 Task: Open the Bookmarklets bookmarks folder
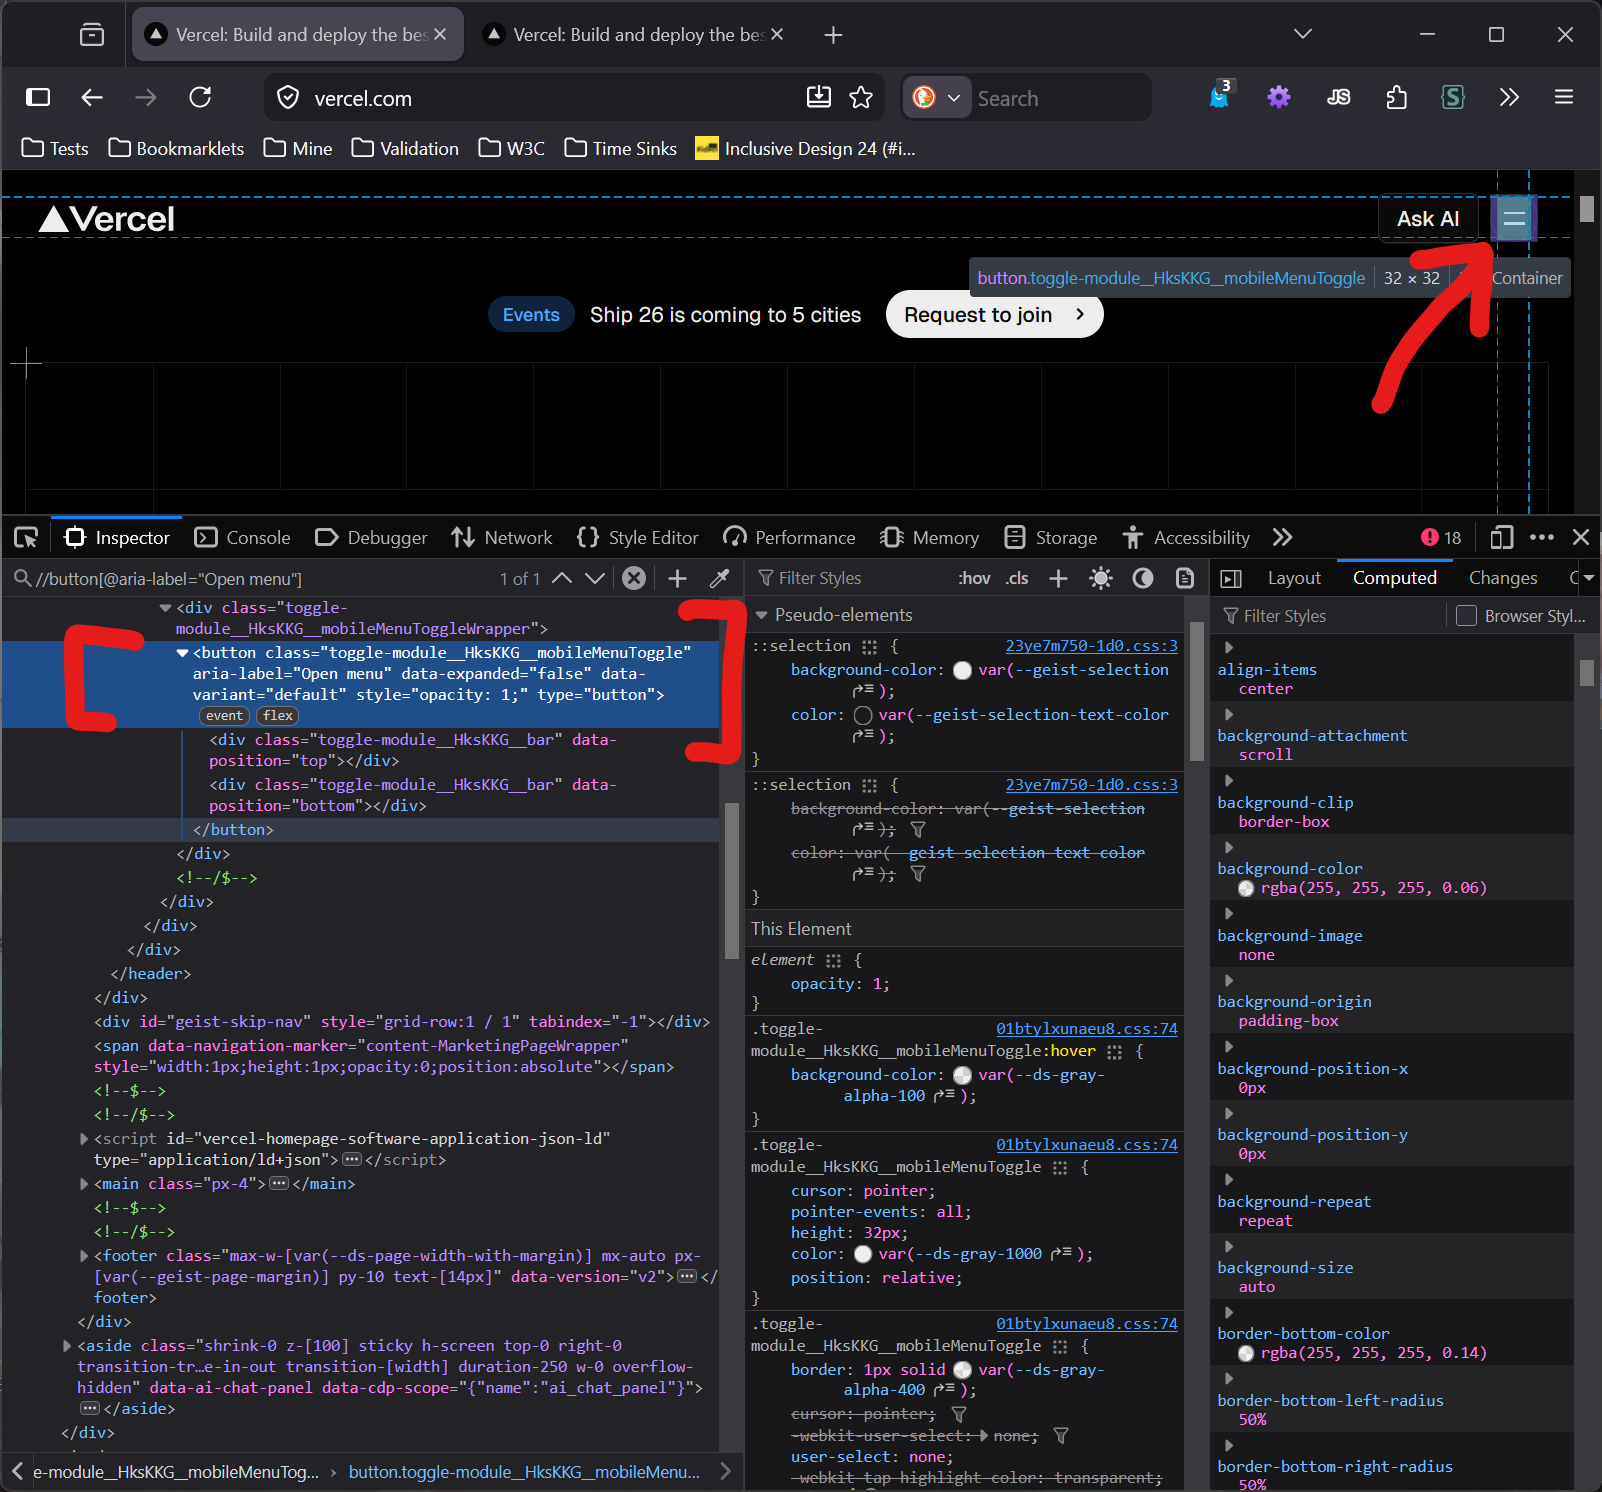177,148
